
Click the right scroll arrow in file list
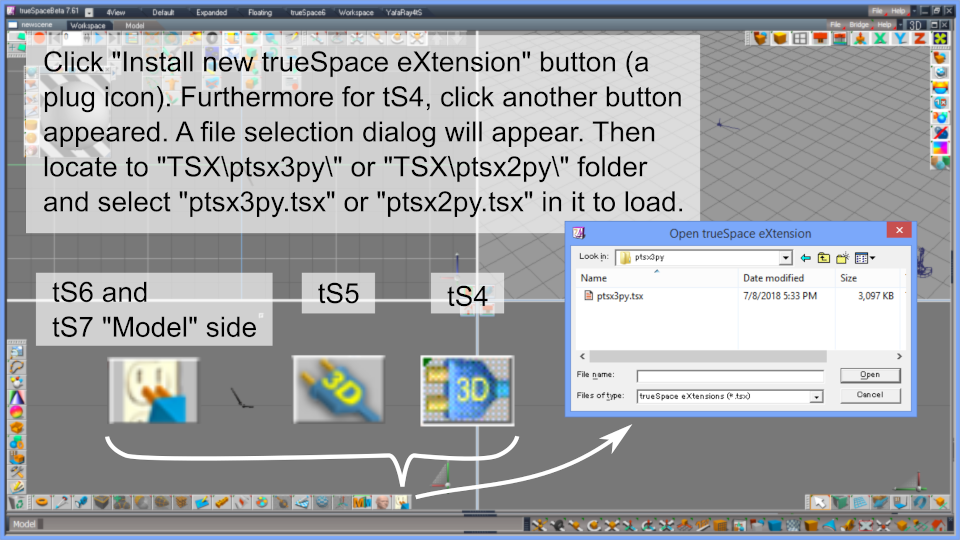(x=899, y=356)
